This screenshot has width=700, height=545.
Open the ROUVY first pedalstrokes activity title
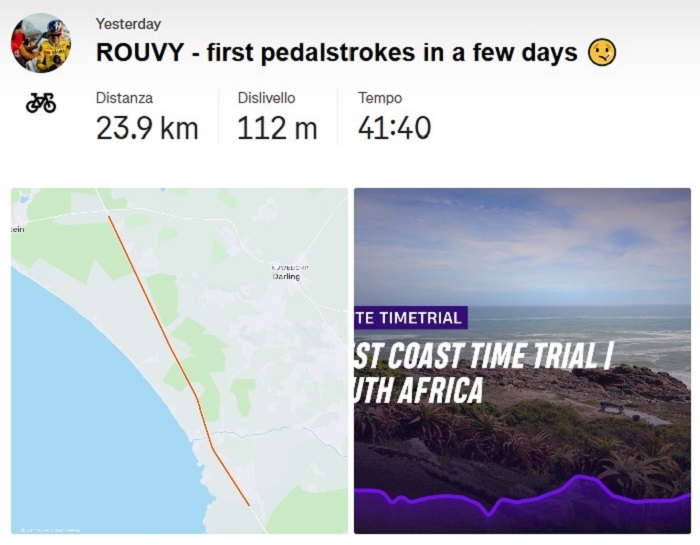[x=336, y=52]
